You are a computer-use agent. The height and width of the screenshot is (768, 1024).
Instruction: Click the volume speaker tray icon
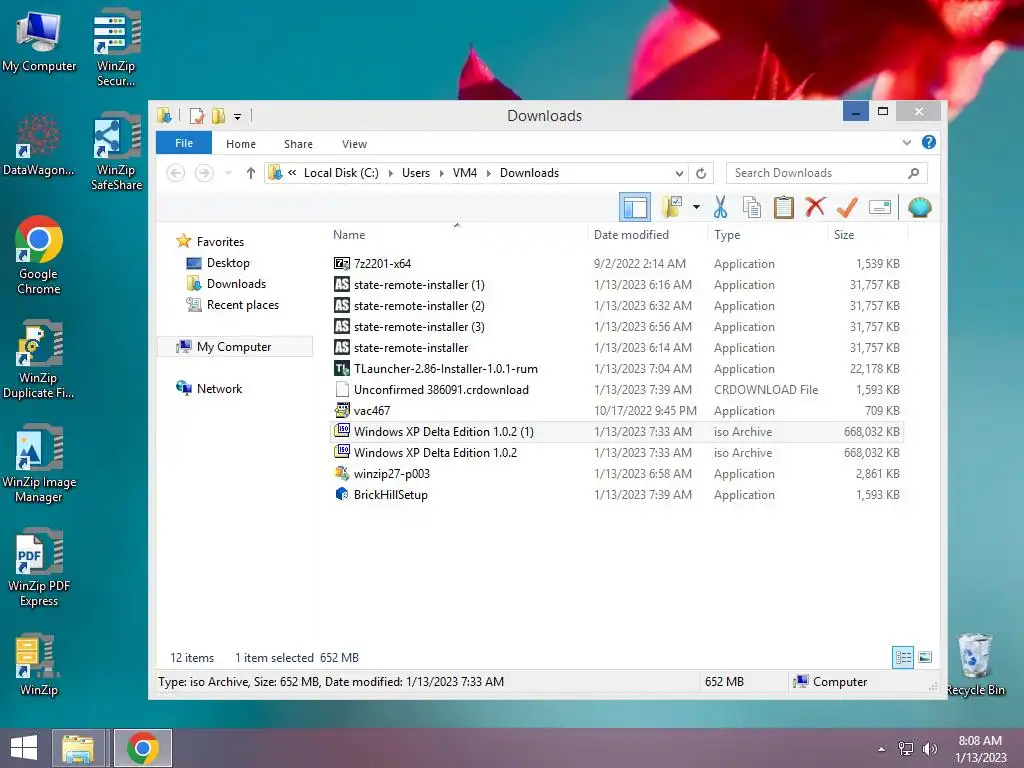929,748
